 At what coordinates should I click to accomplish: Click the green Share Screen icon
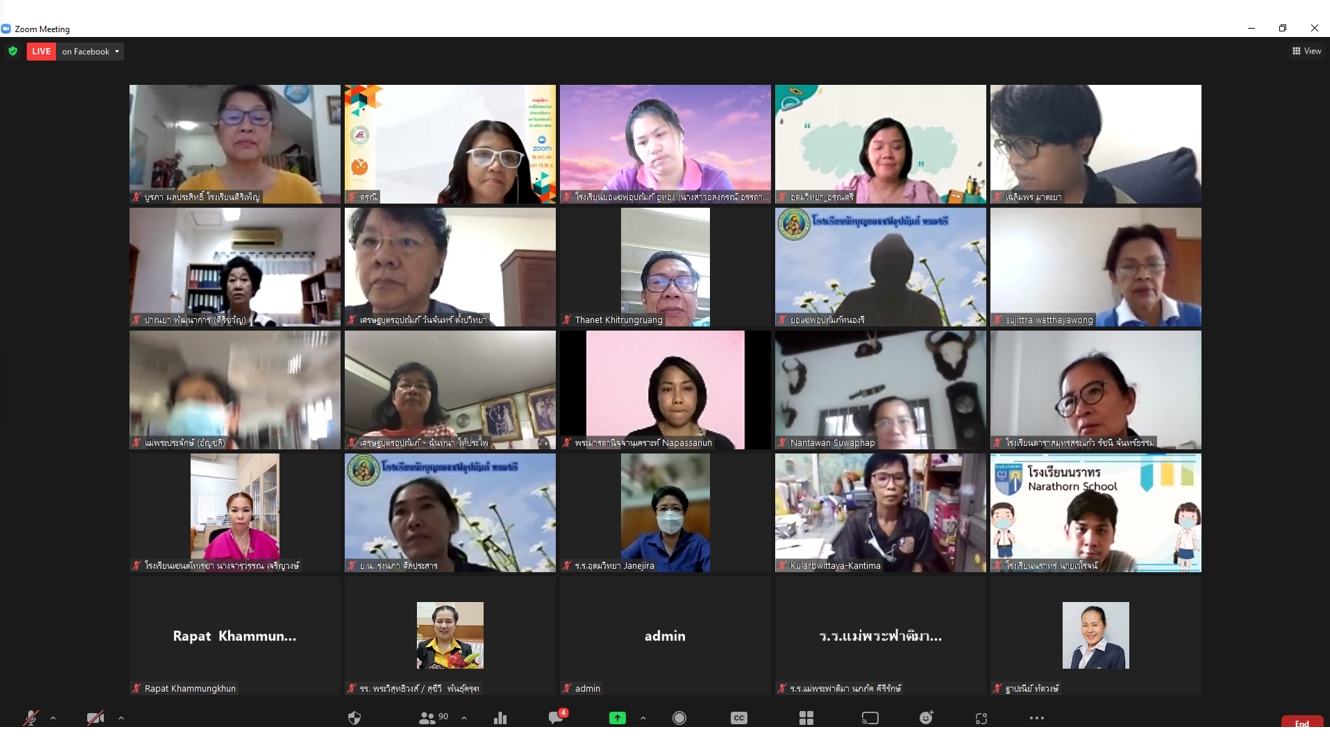click(617, 718)
